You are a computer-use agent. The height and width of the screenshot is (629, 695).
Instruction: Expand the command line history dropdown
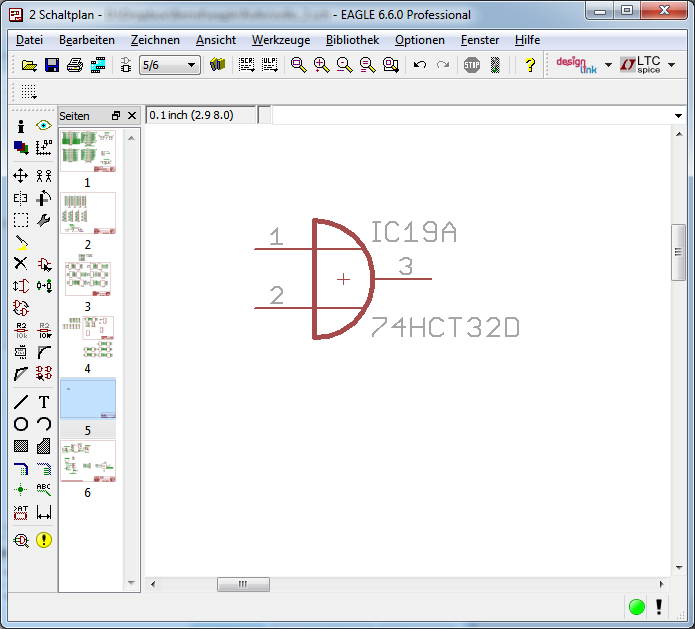click(679, 116)
